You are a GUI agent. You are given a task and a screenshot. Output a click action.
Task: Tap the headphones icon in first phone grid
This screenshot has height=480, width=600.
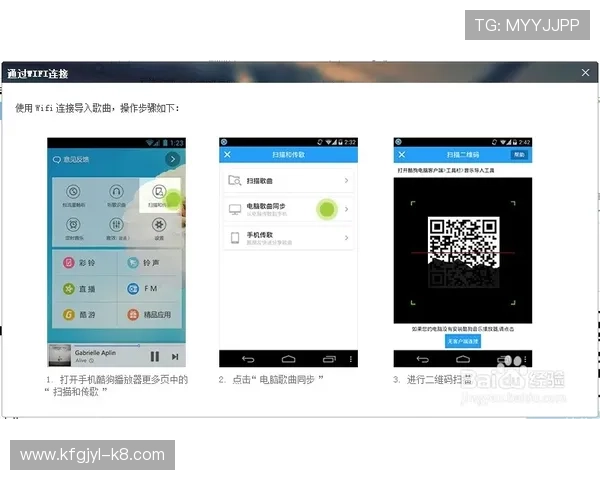(116, 191)
